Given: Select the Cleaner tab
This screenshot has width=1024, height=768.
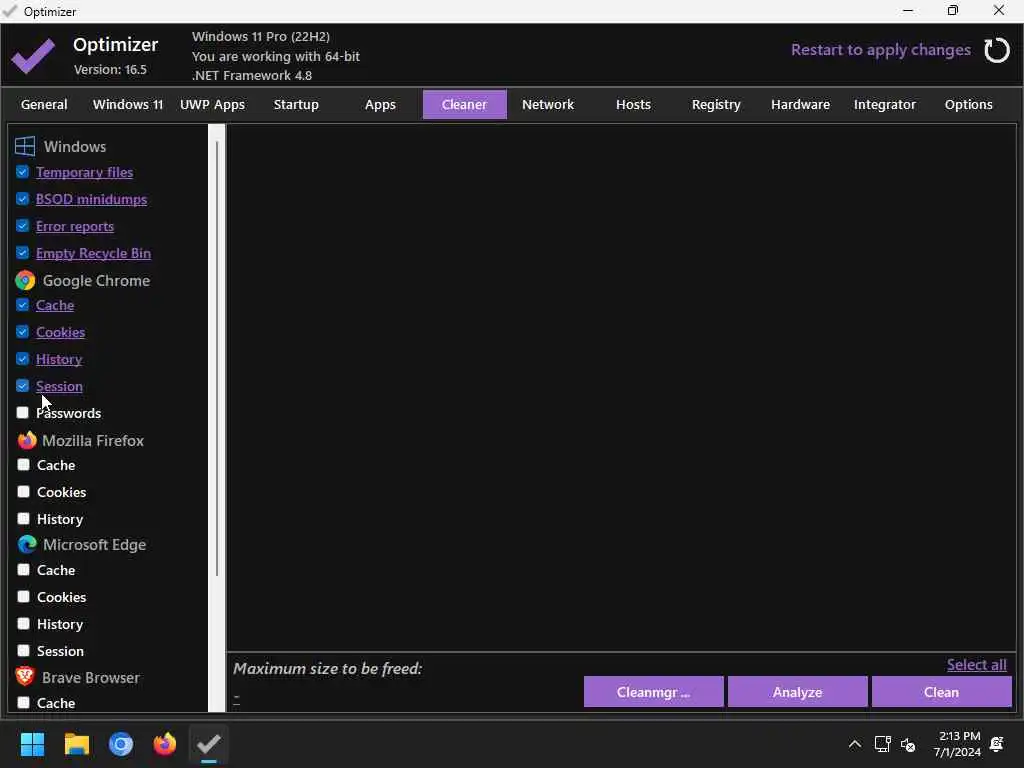Looking at the screenshot, I should (x=464, y=104).
